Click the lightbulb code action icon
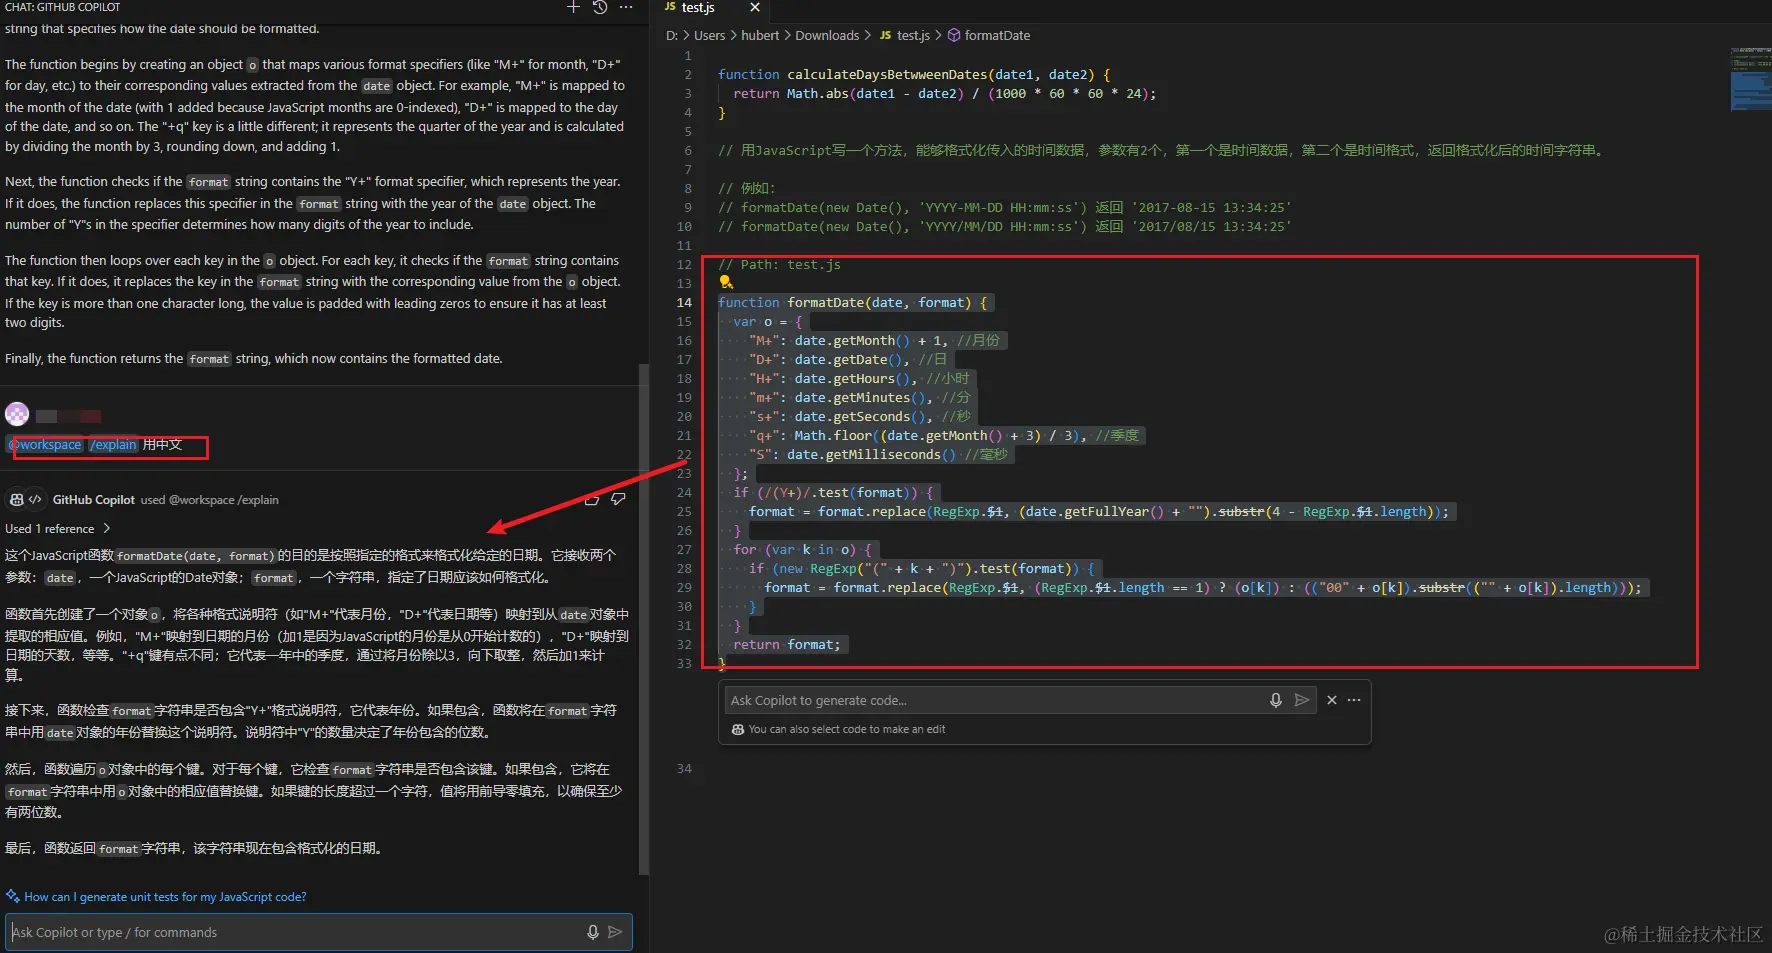1772x953 pixels. [726, 283]
